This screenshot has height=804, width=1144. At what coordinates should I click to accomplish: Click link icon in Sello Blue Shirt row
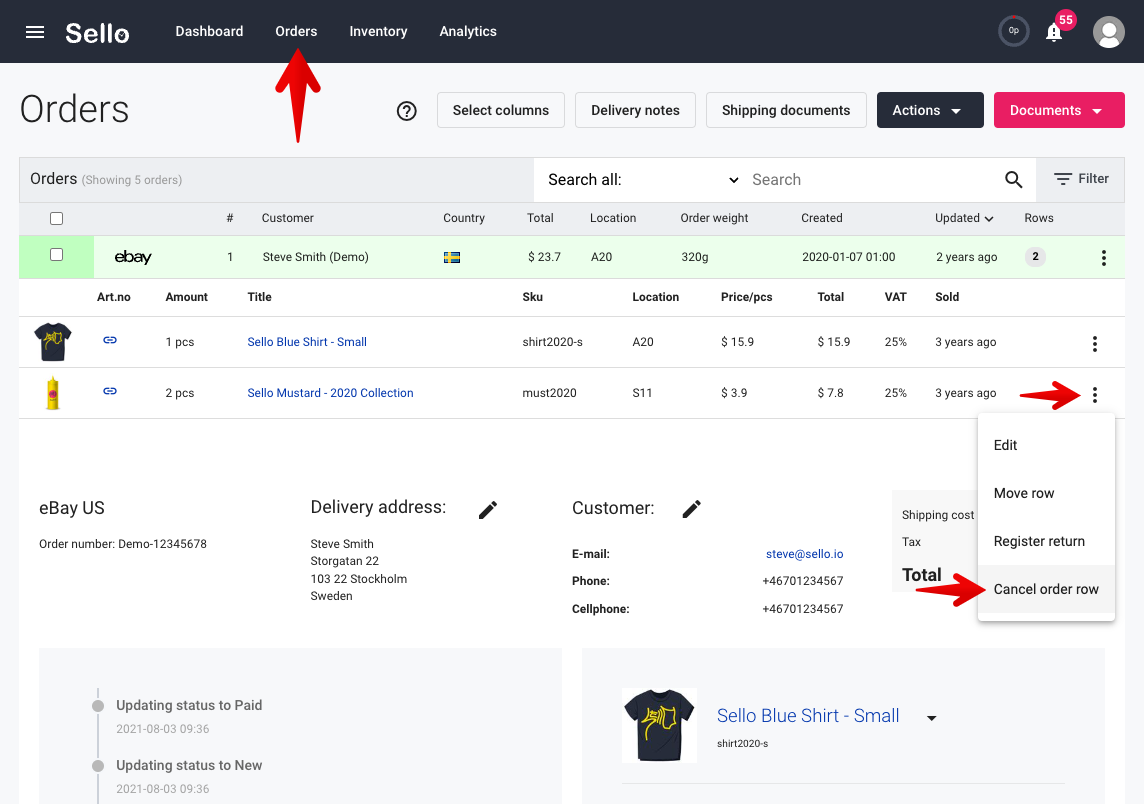pos(109,340)
